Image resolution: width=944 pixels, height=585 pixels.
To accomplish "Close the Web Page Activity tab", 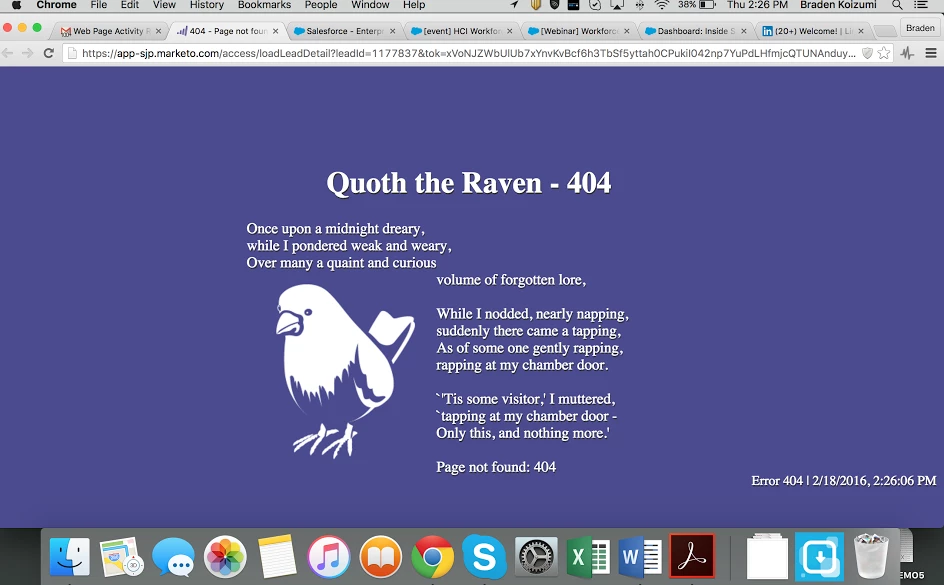I will point(158,31).
